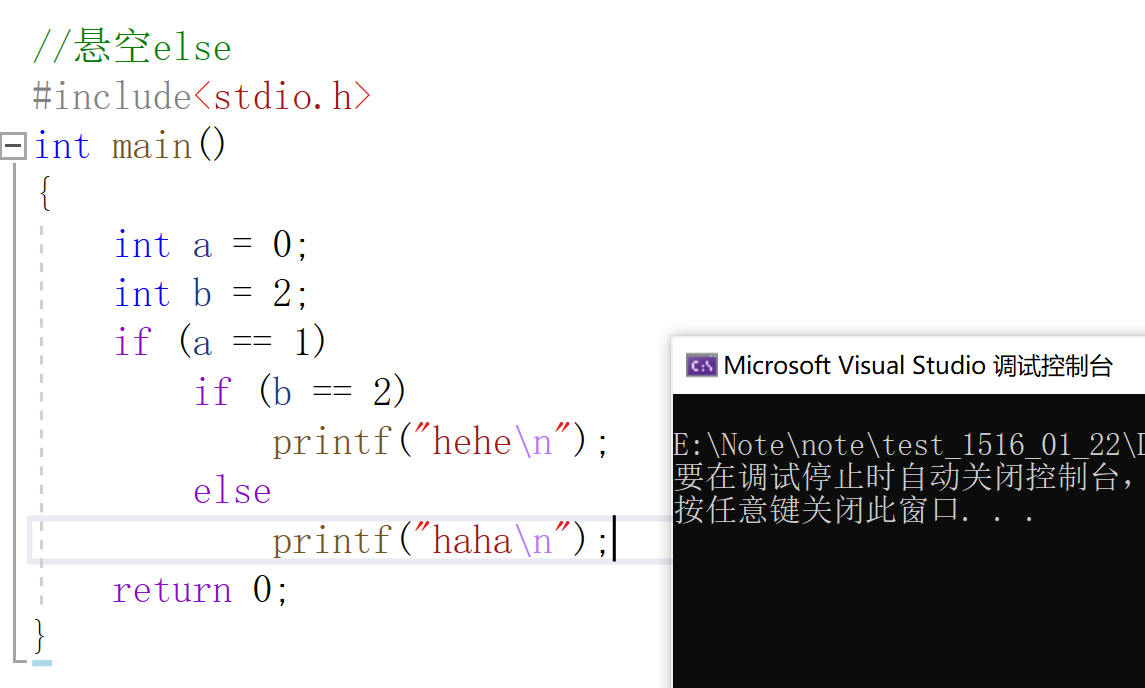Select the if (a == 1) condition line
This screenshot has width=1145, height=688.
pyautogui.click(x=220, y=341)
